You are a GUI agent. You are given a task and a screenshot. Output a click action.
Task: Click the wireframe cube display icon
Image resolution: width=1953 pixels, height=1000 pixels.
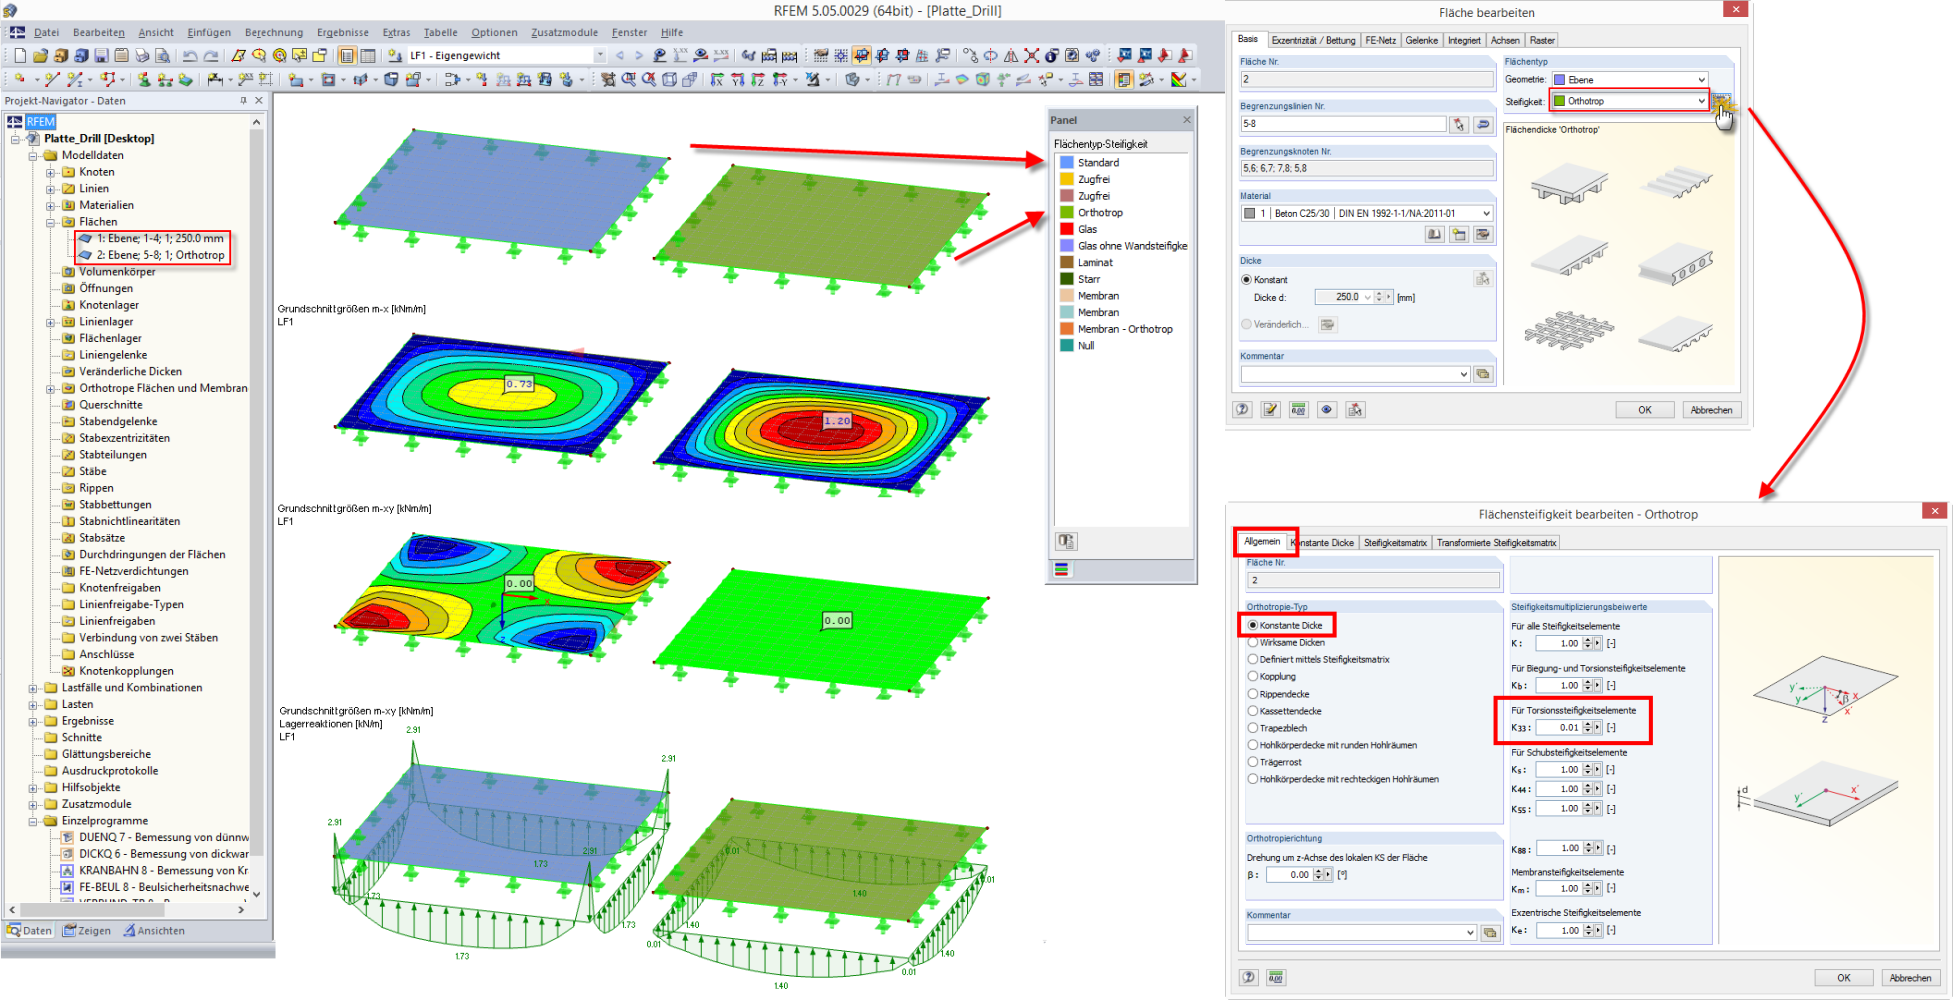point(669,79)
